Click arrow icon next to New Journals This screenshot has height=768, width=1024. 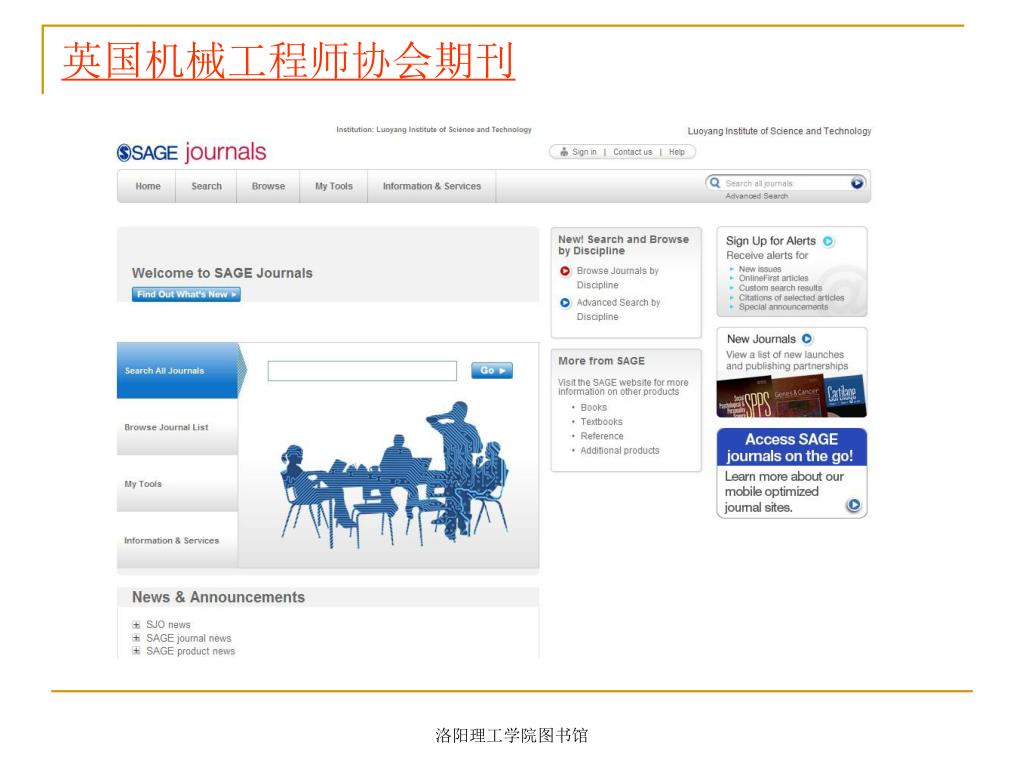pyautogui.click(x=807, y=339)
